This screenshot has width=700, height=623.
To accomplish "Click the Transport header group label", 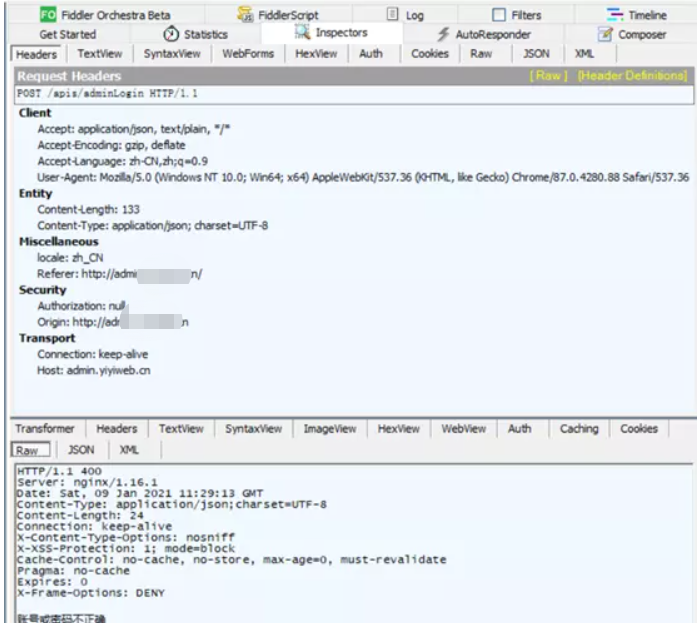I will pos(47,338).
